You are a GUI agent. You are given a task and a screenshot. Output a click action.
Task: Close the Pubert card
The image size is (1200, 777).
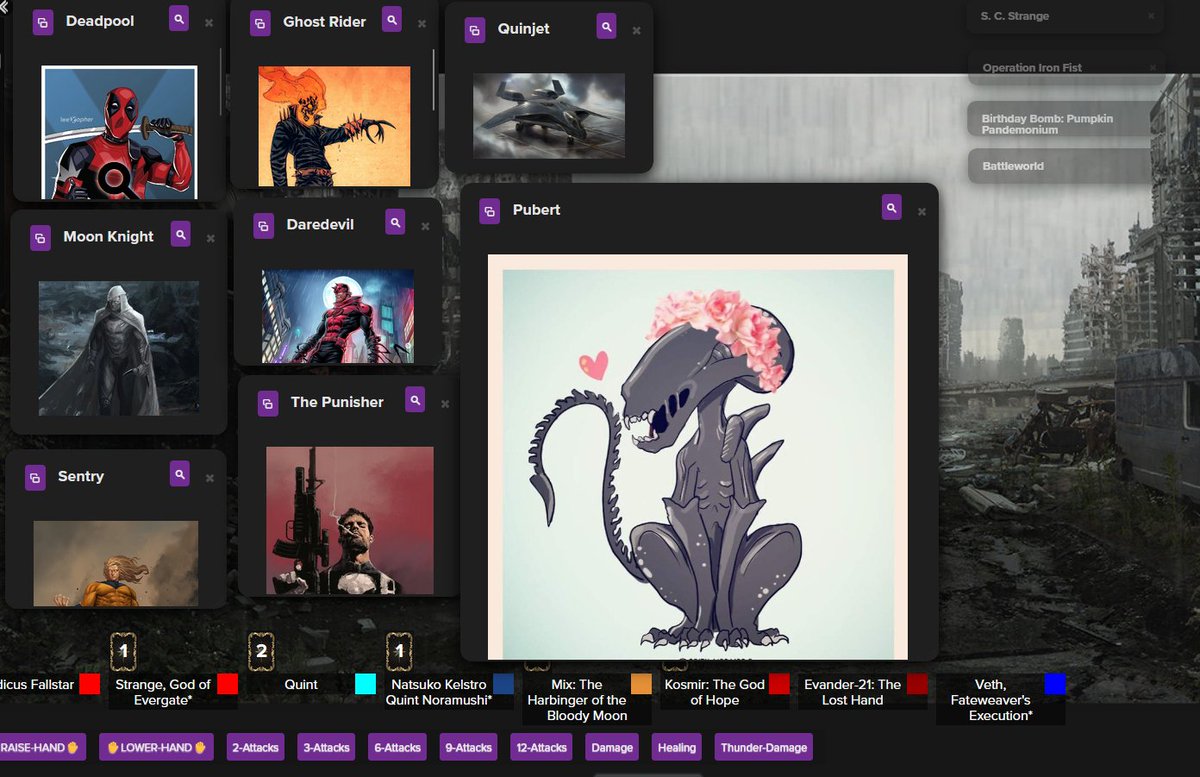pos(922,212)
